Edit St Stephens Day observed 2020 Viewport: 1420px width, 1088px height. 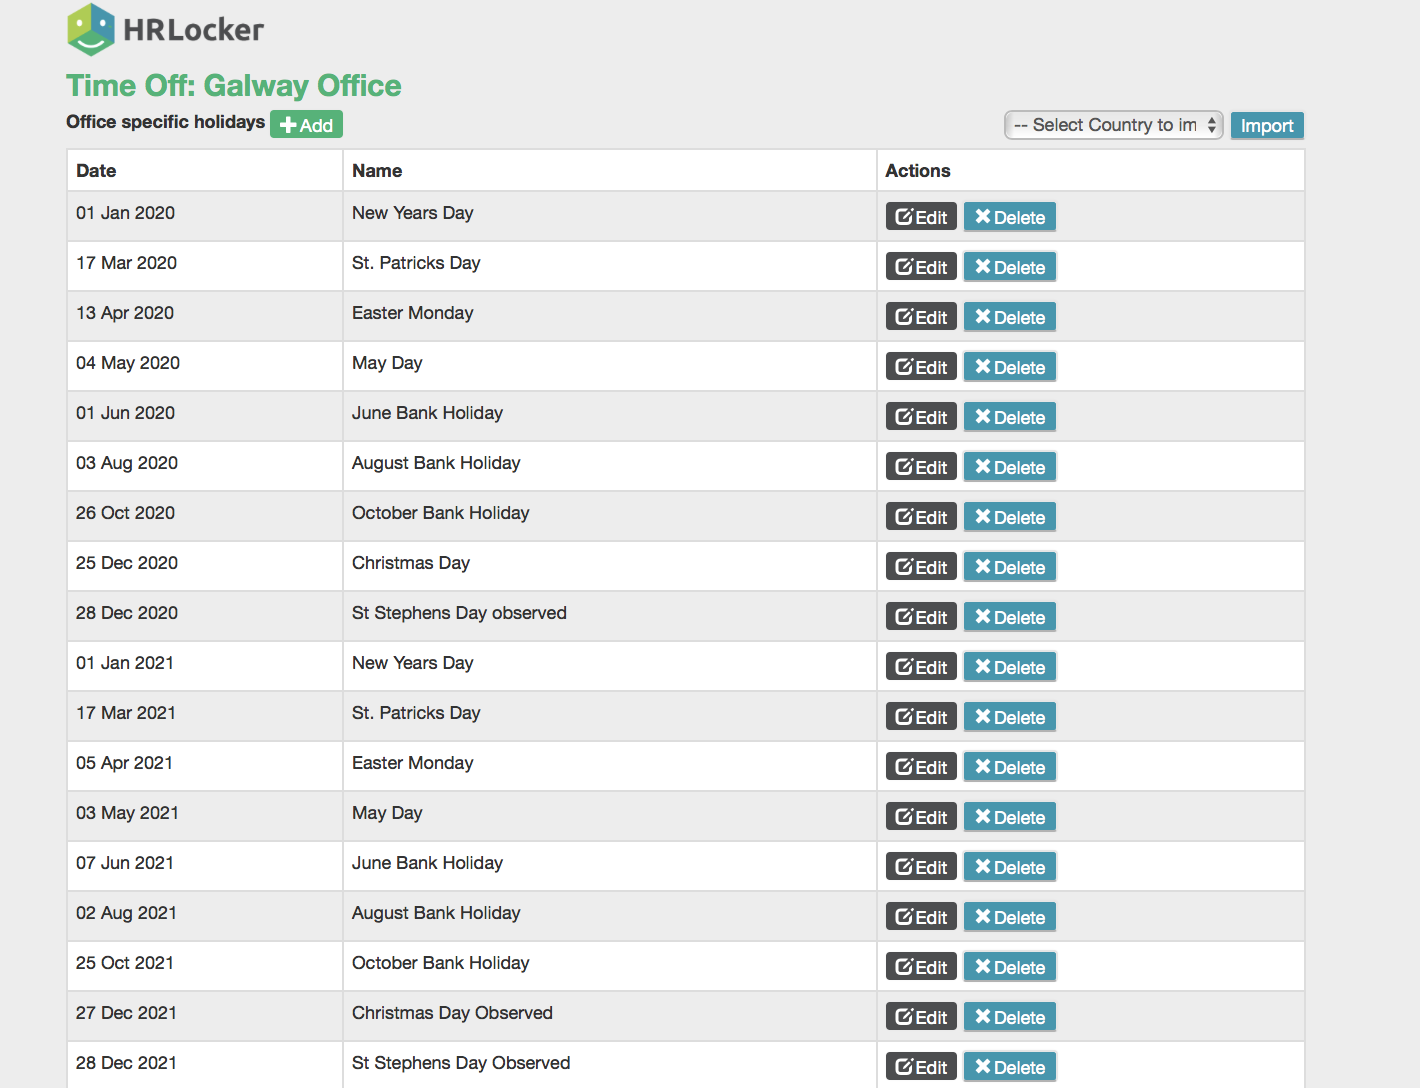pyautogui.click(x=921, y=617)
